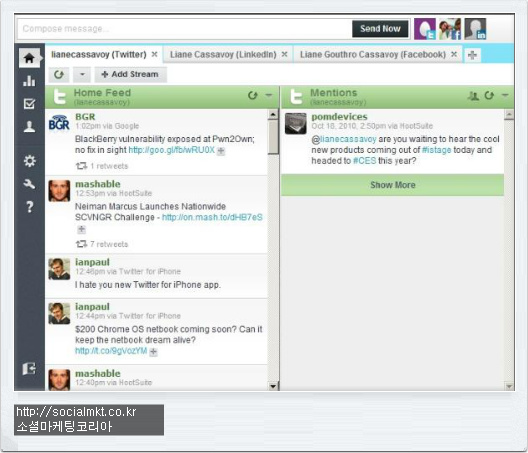This screenshot has width=528, height=453.
Task: Click ianpaul avatar on 12:46pm tweet
Action: point(59,269)
